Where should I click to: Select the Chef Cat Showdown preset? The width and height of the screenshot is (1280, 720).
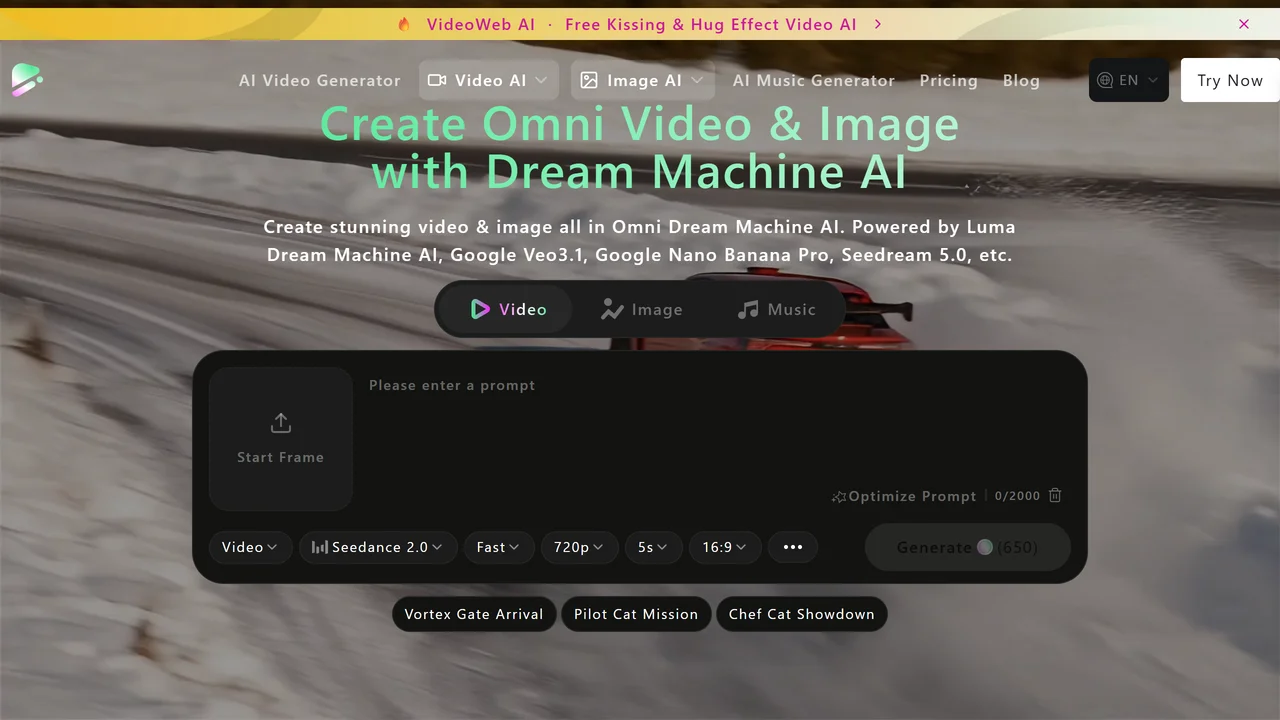click(x=802, y=614)
